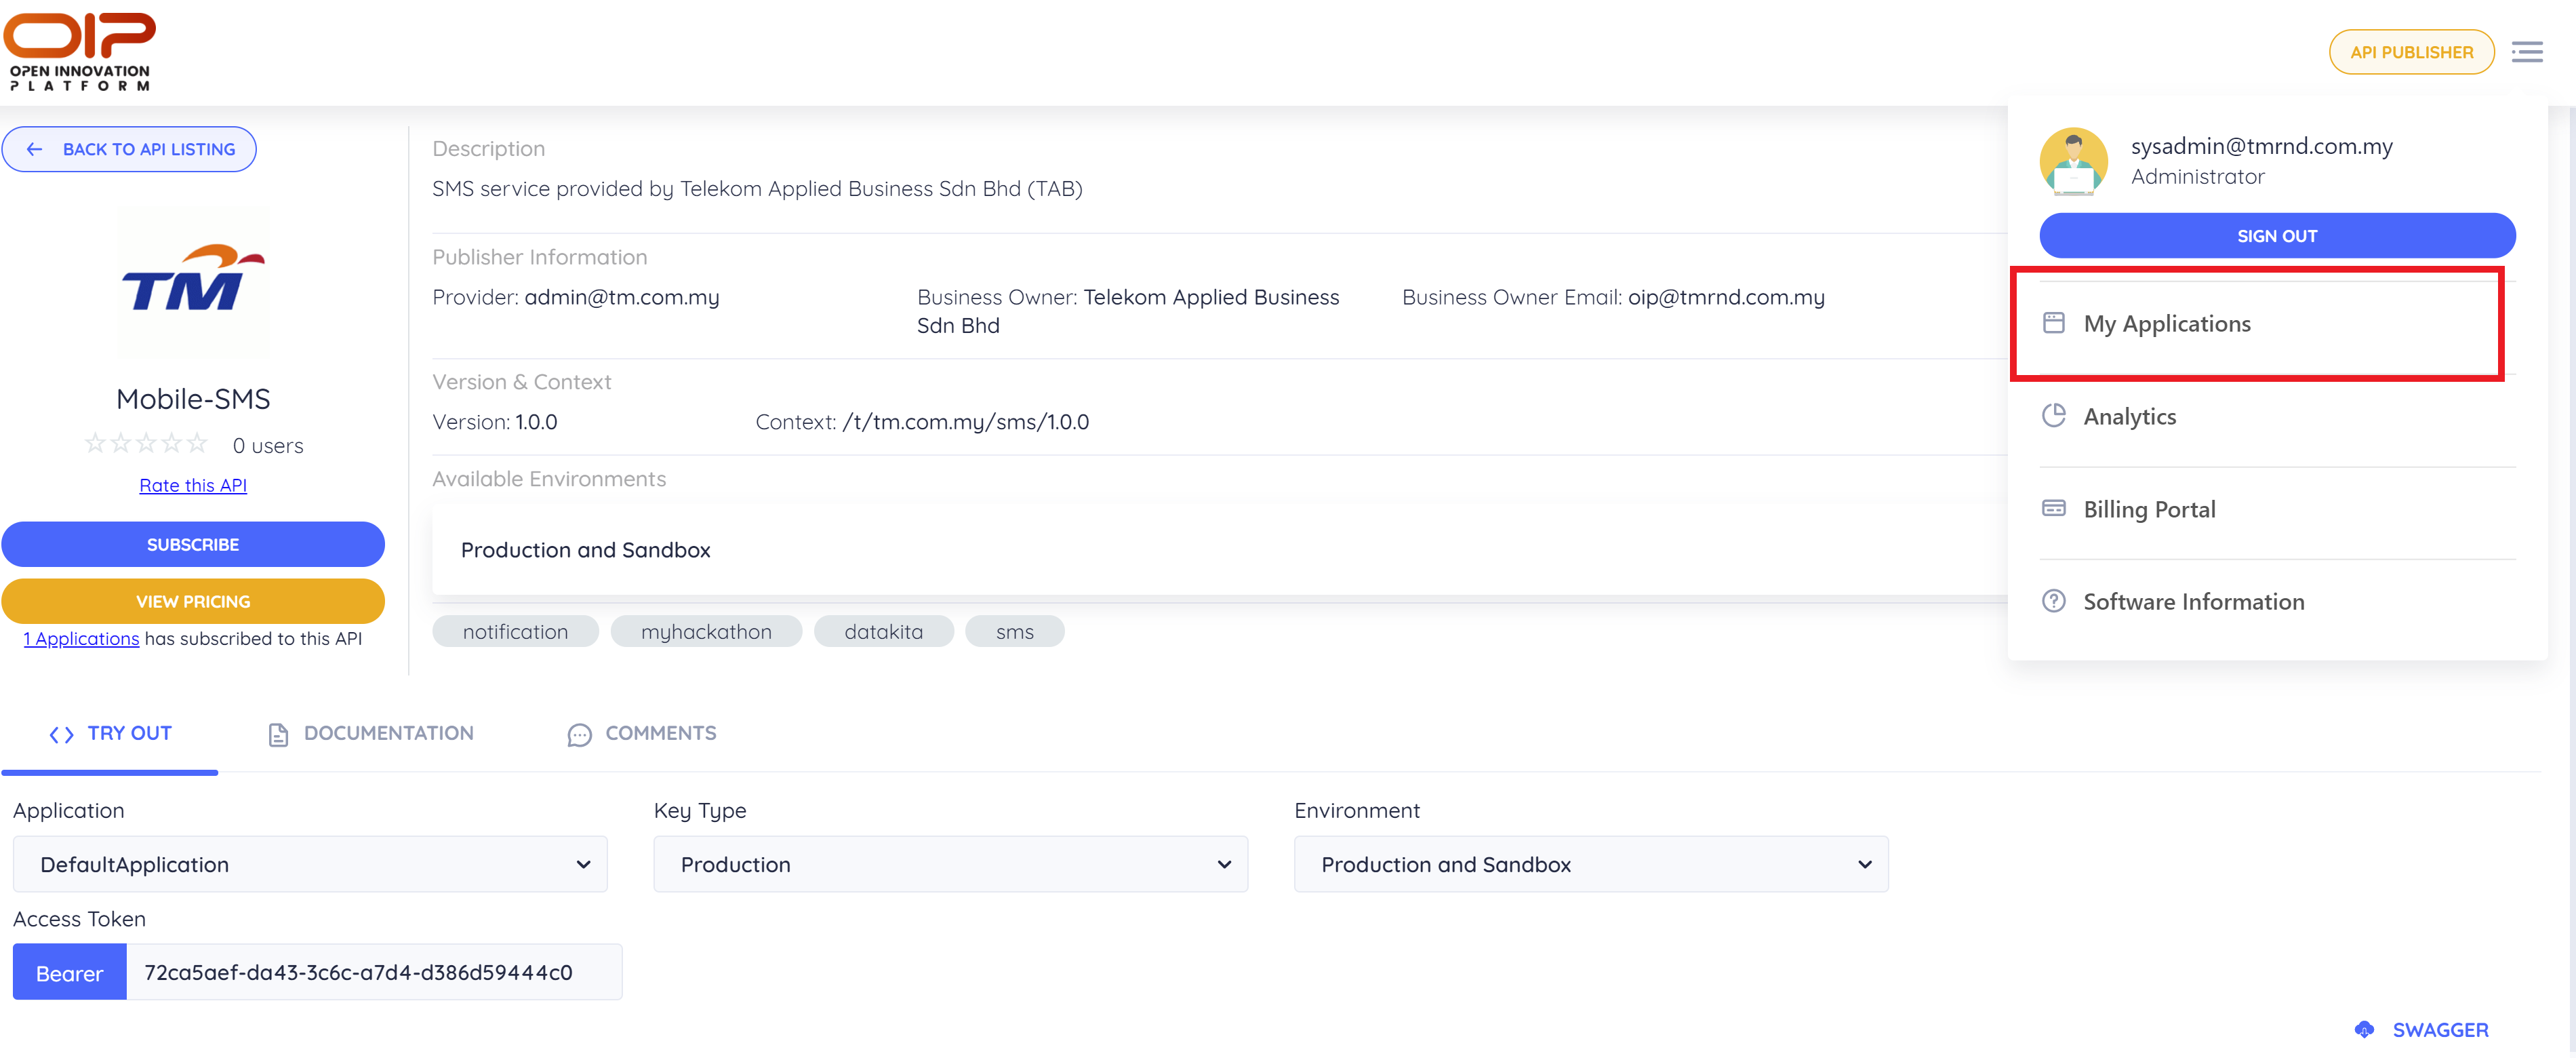Viewport: 2576px width, 1058px height.
Task: Rate the API five stars
Action: [197, 443]
